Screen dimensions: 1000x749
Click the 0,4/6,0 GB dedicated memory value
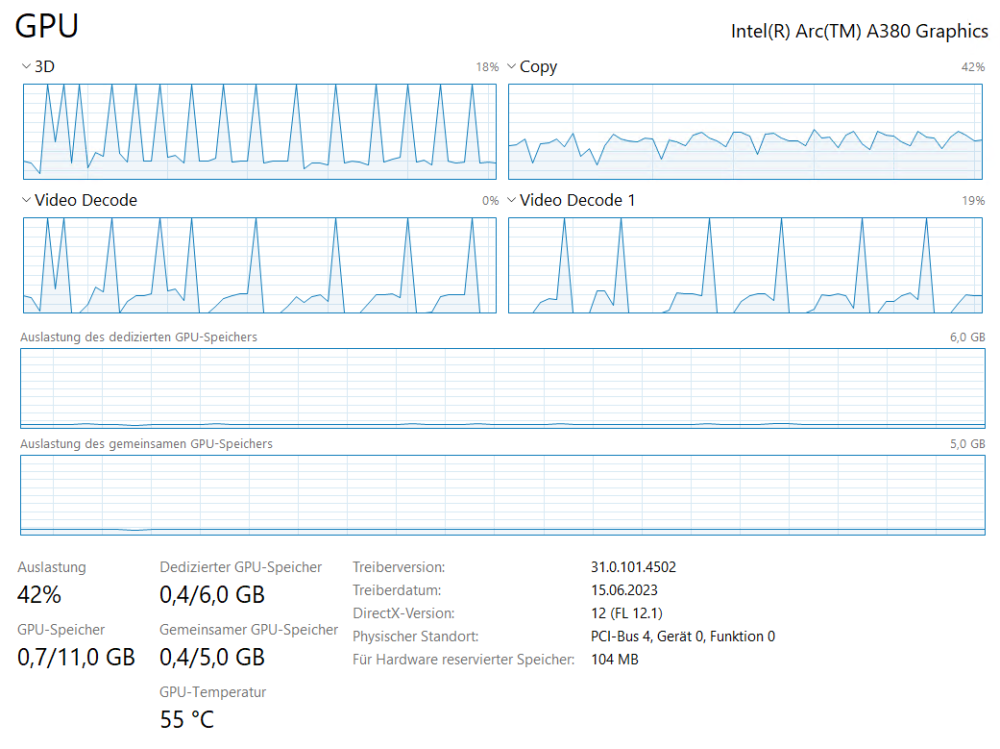pyautogui.click(x=212, y=595)
